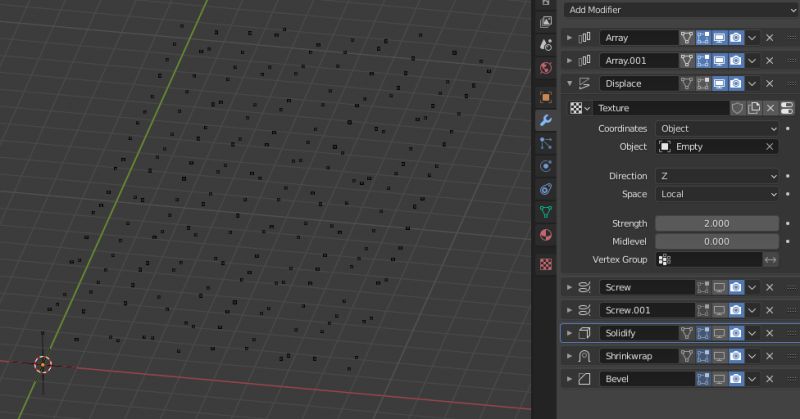The width and height of the screenshot is (800, 419).
Task: Remove the Array.001 modifier
Action: coord(770,61)
